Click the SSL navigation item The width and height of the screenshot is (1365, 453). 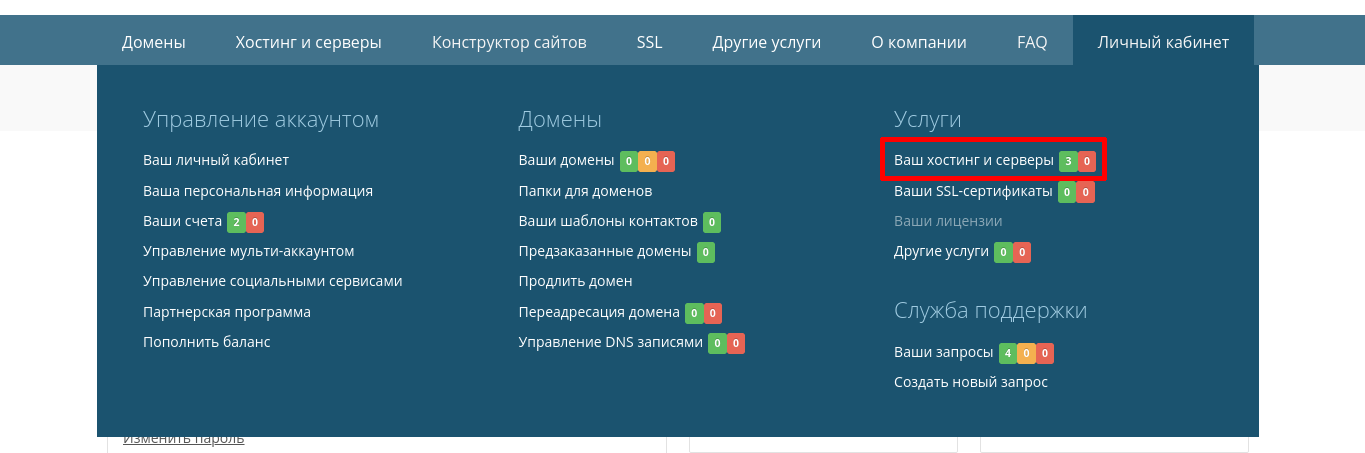tap(649, 42)
